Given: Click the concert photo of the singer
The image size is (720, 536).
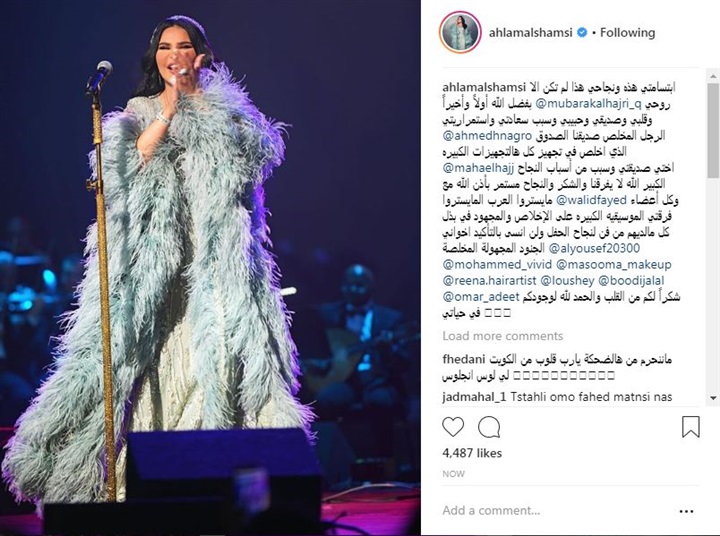Looking at the screenshot, I should pyautogui.click(x=210, y=268).
